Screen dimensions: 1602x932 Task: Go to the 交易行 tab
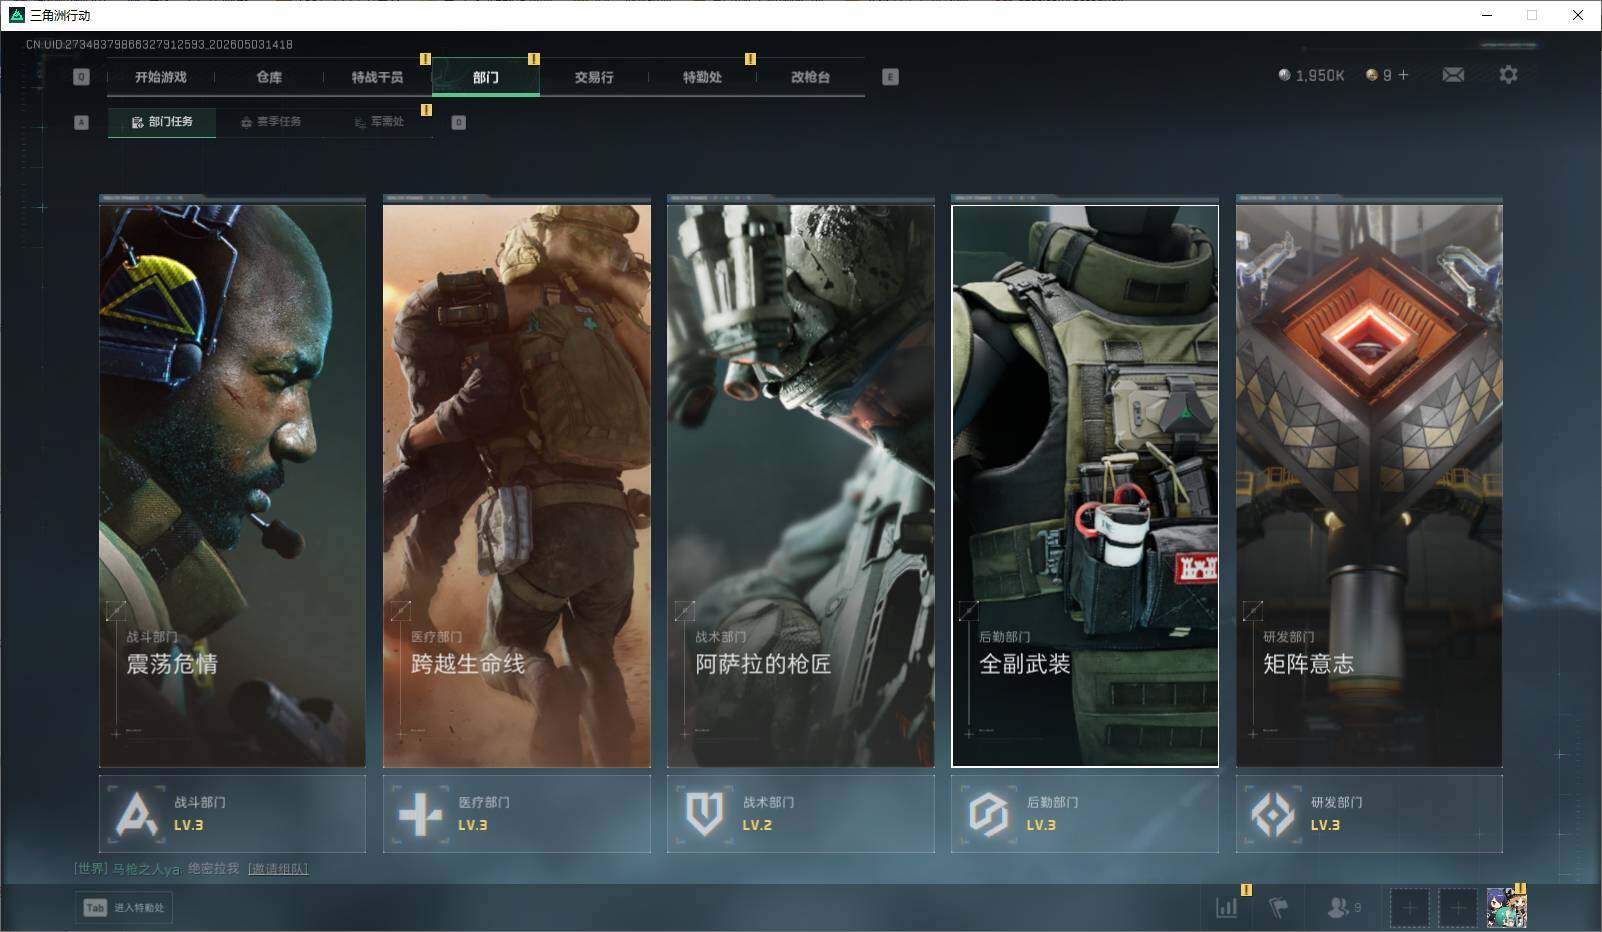[594, 77]
